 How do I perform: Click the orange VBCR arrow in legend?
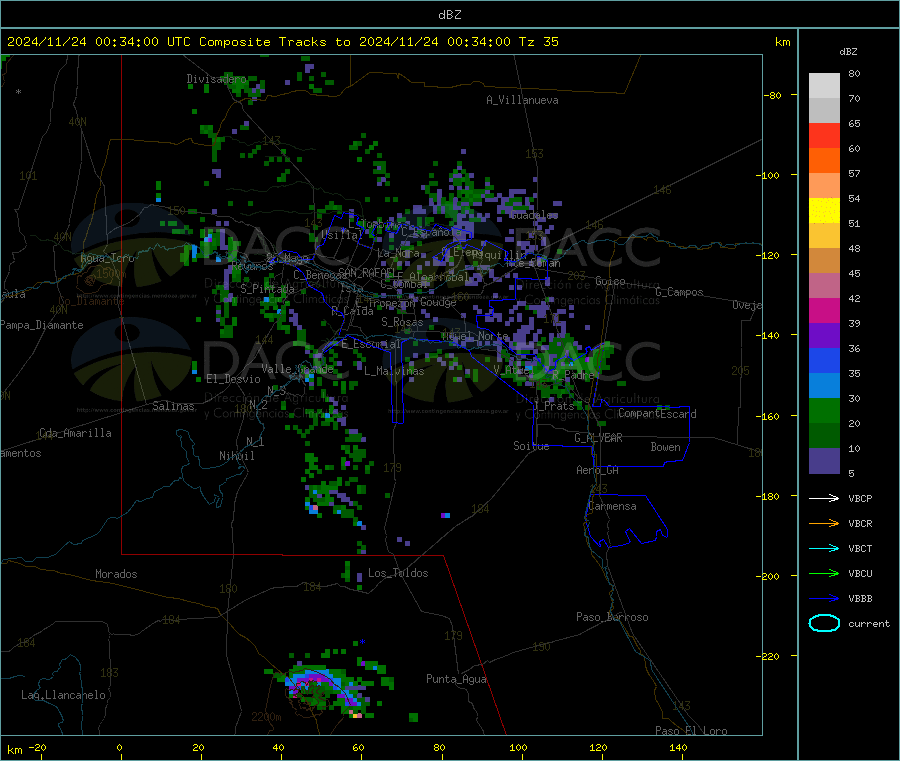[824, 523]
